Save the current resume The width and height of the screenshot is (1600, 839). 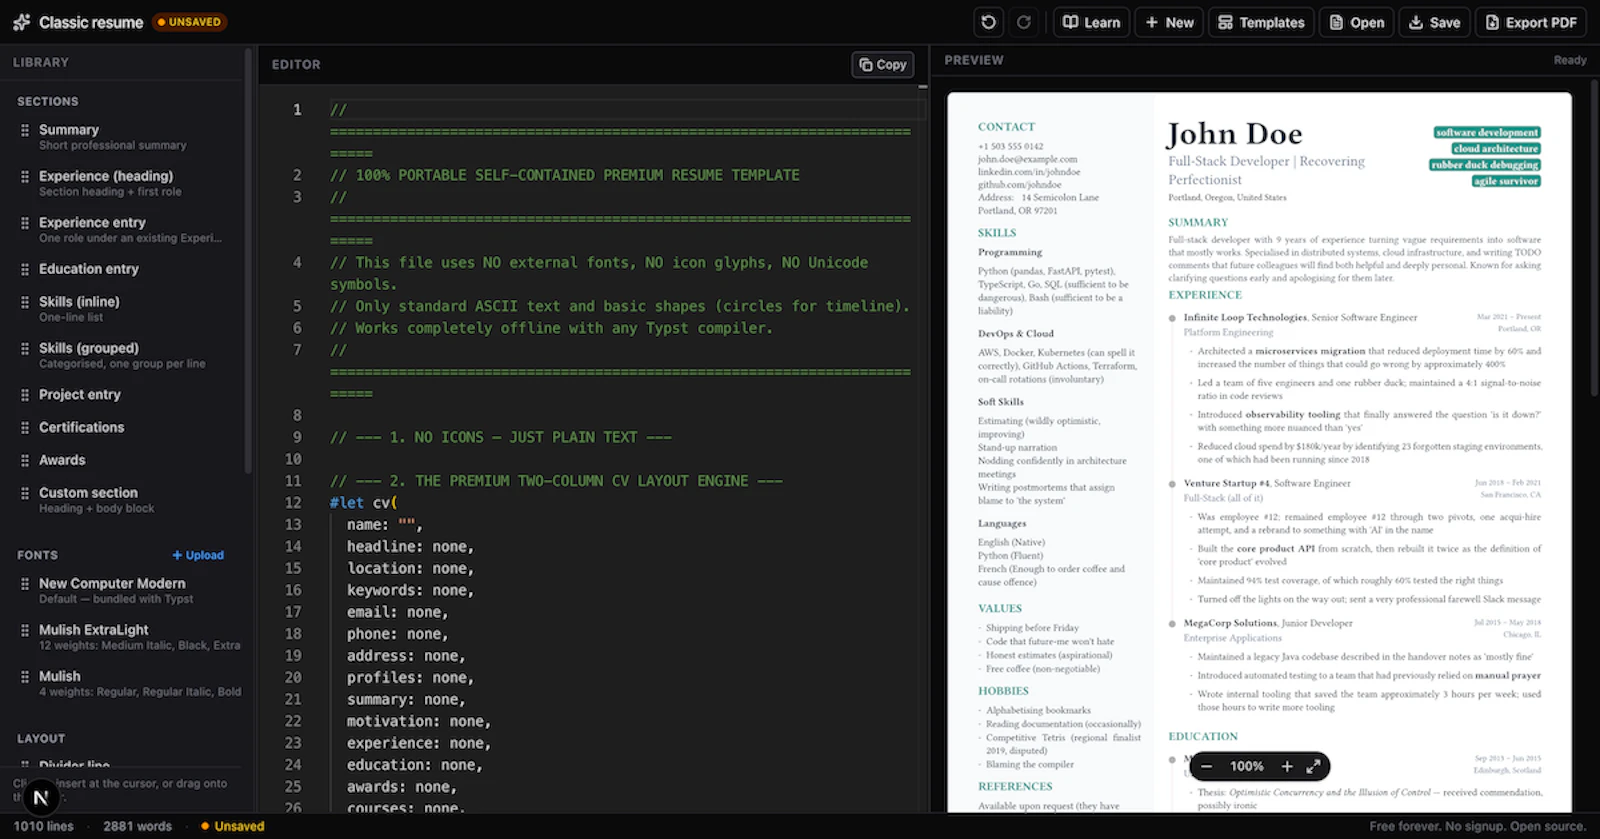[1434, 22]
